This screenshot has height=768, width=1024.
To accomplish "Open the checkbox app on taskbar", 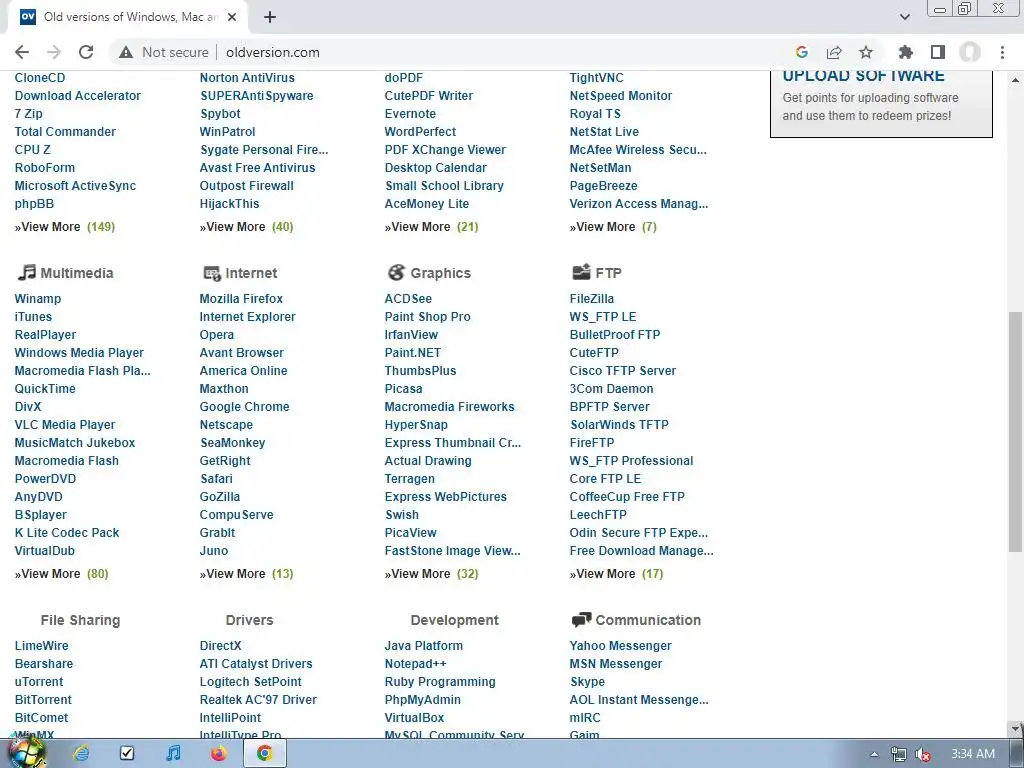I will point(127,754).
